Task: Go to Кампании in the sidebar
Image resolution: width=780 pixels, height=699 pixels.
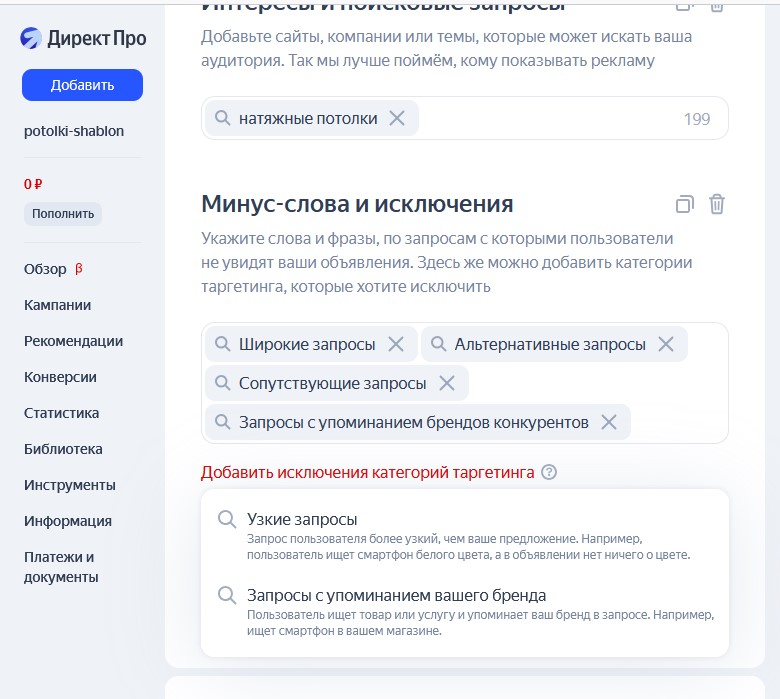Action: [x=57, y=305]
